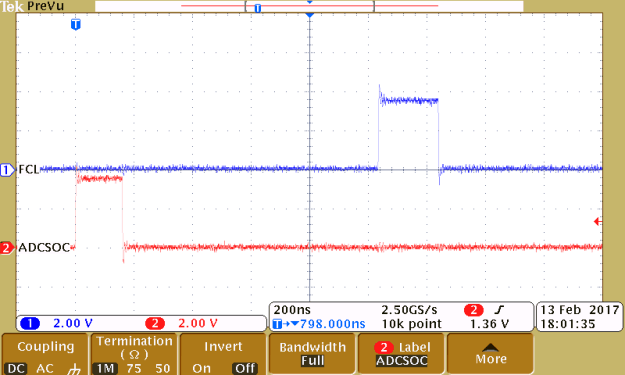Turn Invert On
625x375 pixels.
pos(201,368)
